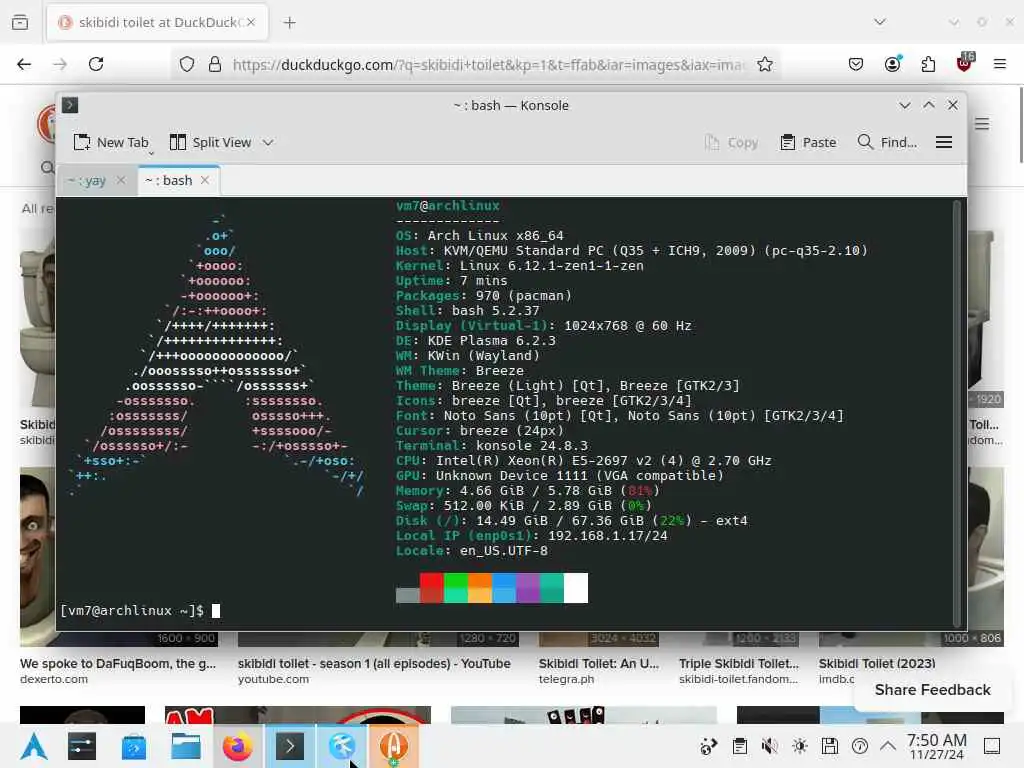Open Firefox application menu
This screenshot has width=1024, height=768.
(1000, 64)
